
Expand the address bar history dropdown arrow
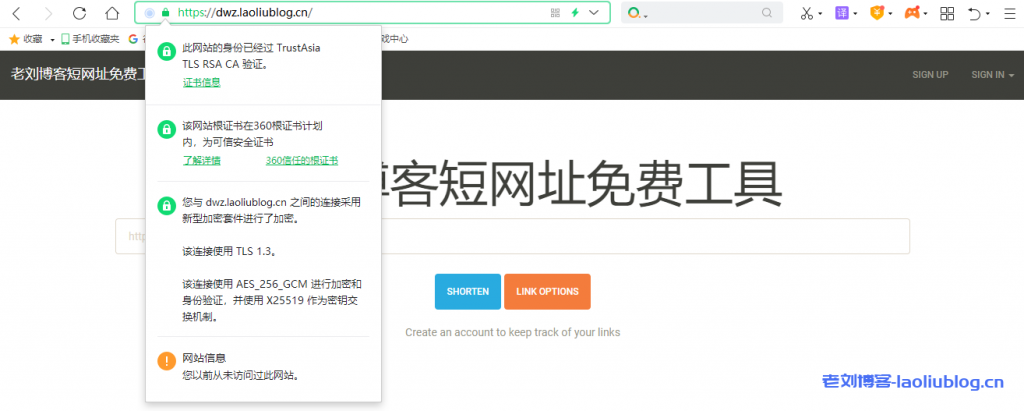coord(595,13)
